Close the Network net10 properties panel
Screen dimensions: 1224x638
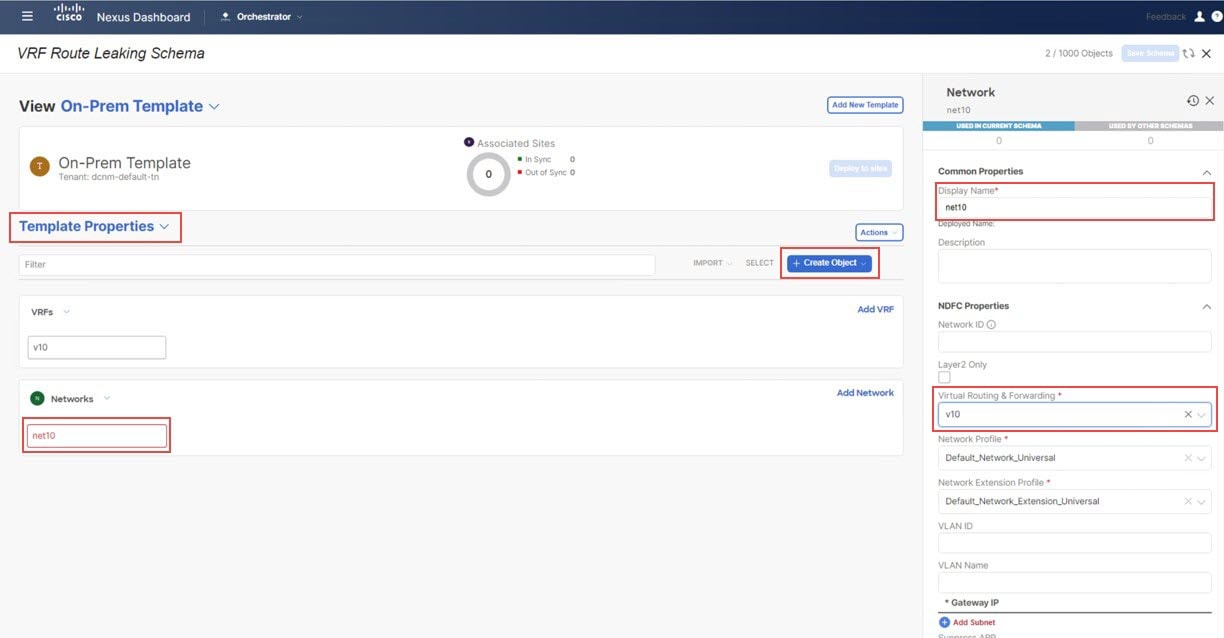(1210, 101)
